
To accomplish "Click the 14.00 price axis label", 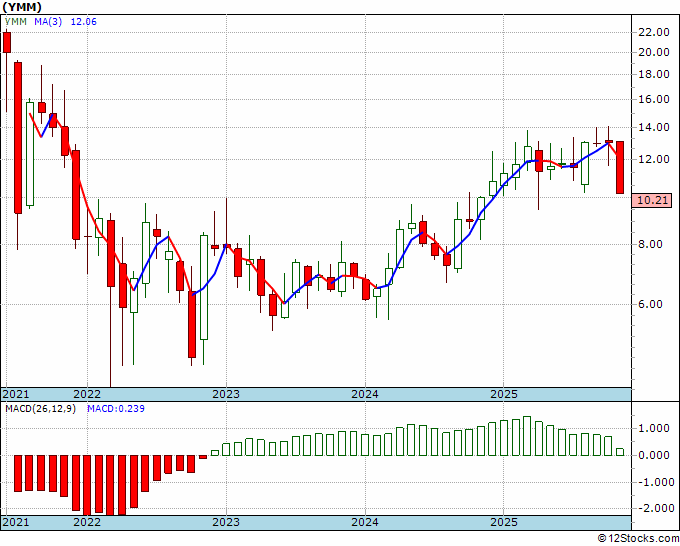I will [654, 128].
